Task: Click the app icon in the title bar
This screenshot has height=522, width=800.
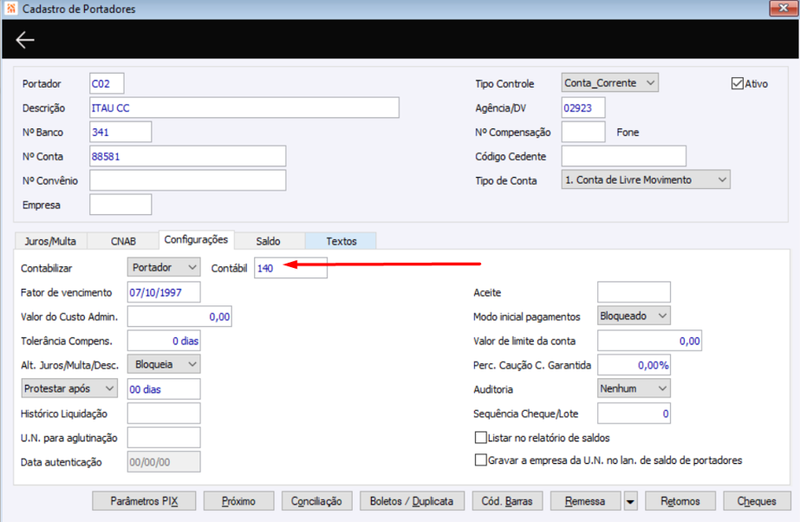Action: tap(11, 9)
